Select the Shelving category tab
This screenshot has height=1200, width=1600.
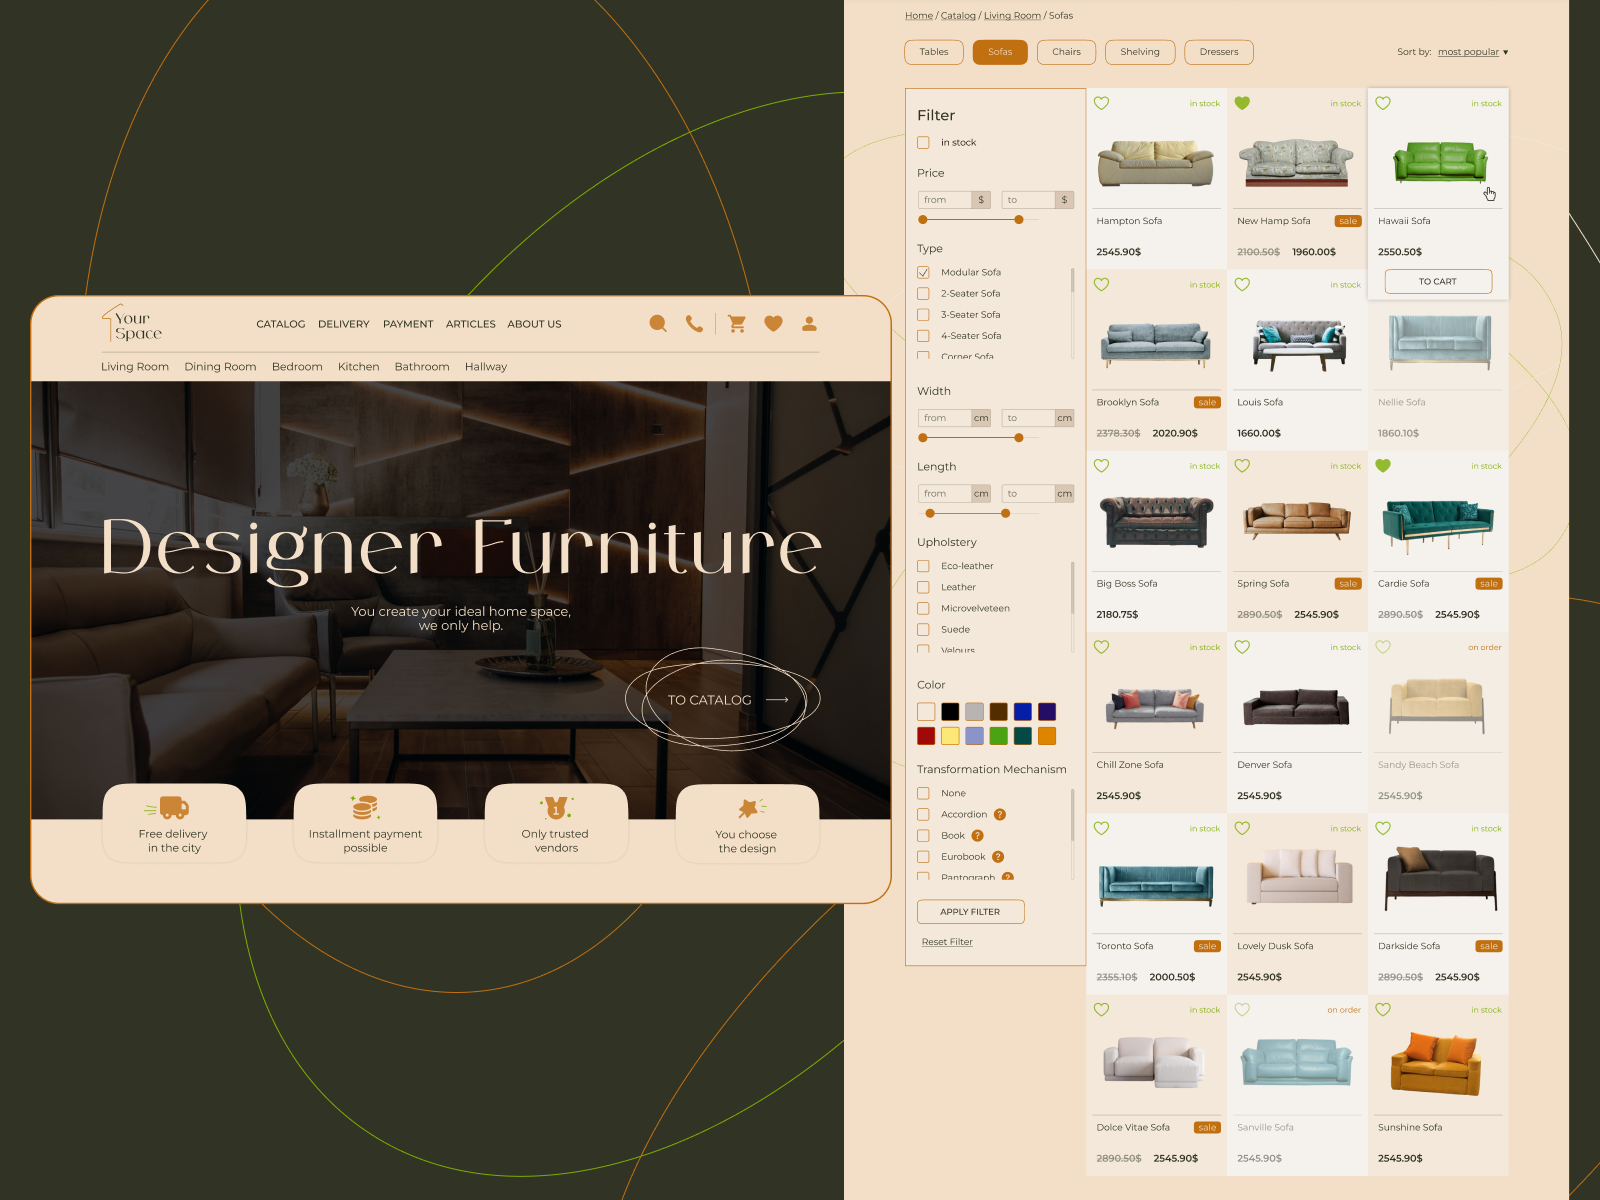(x=1140, y=52)
